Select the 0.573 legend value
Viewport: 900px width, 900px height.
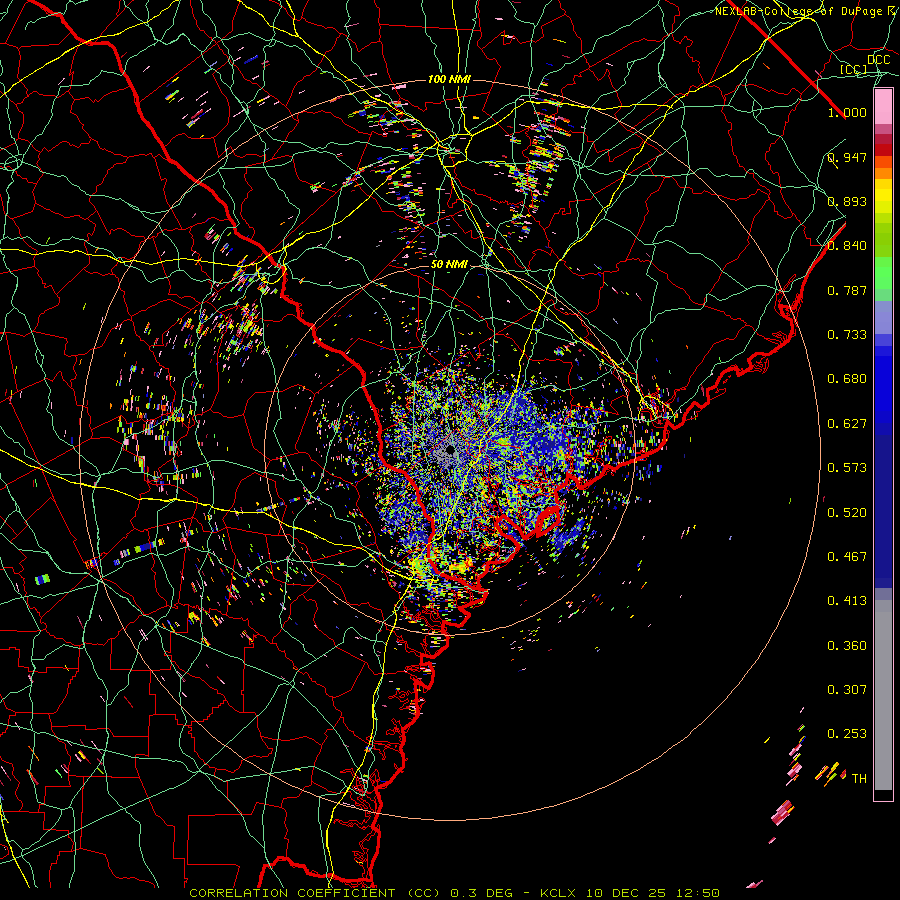tap(847, 468)
